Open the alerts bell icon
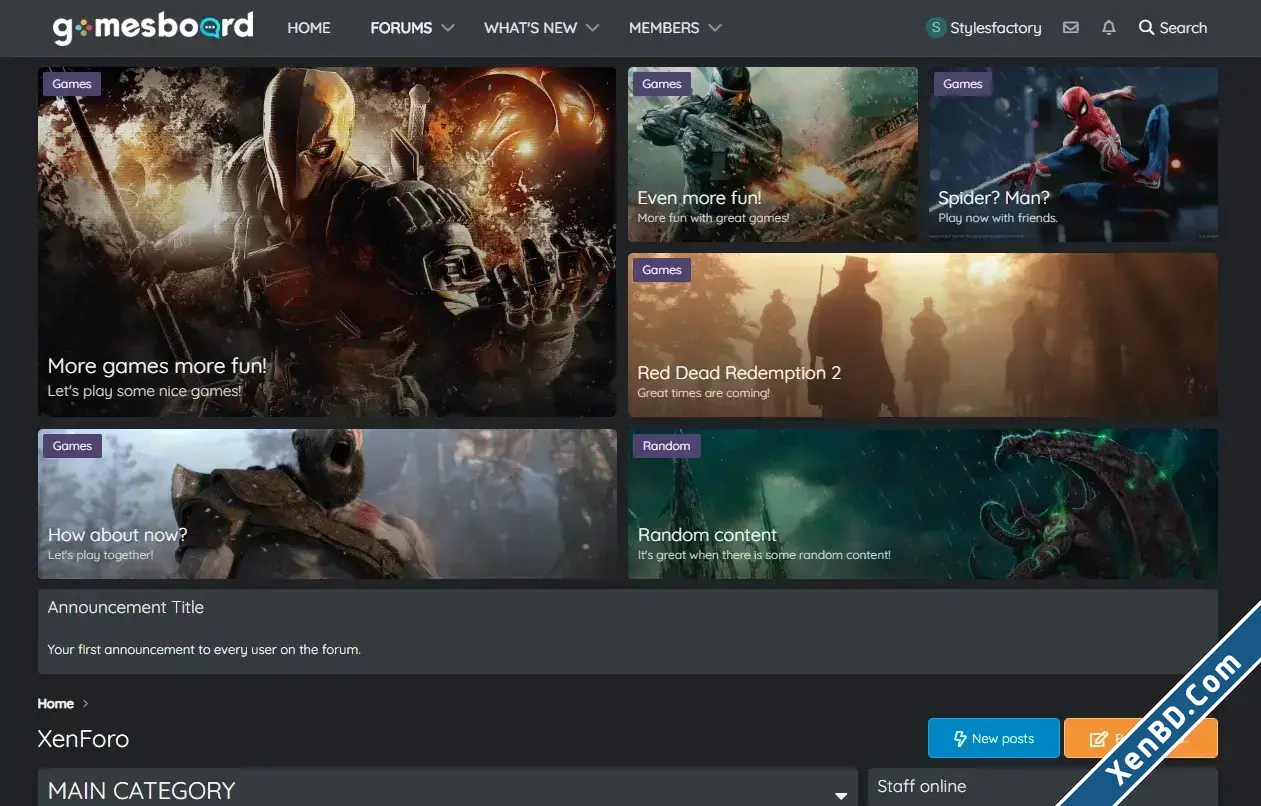The width and height of the screenshot is (1261, 806). [x=1108, y=28]
